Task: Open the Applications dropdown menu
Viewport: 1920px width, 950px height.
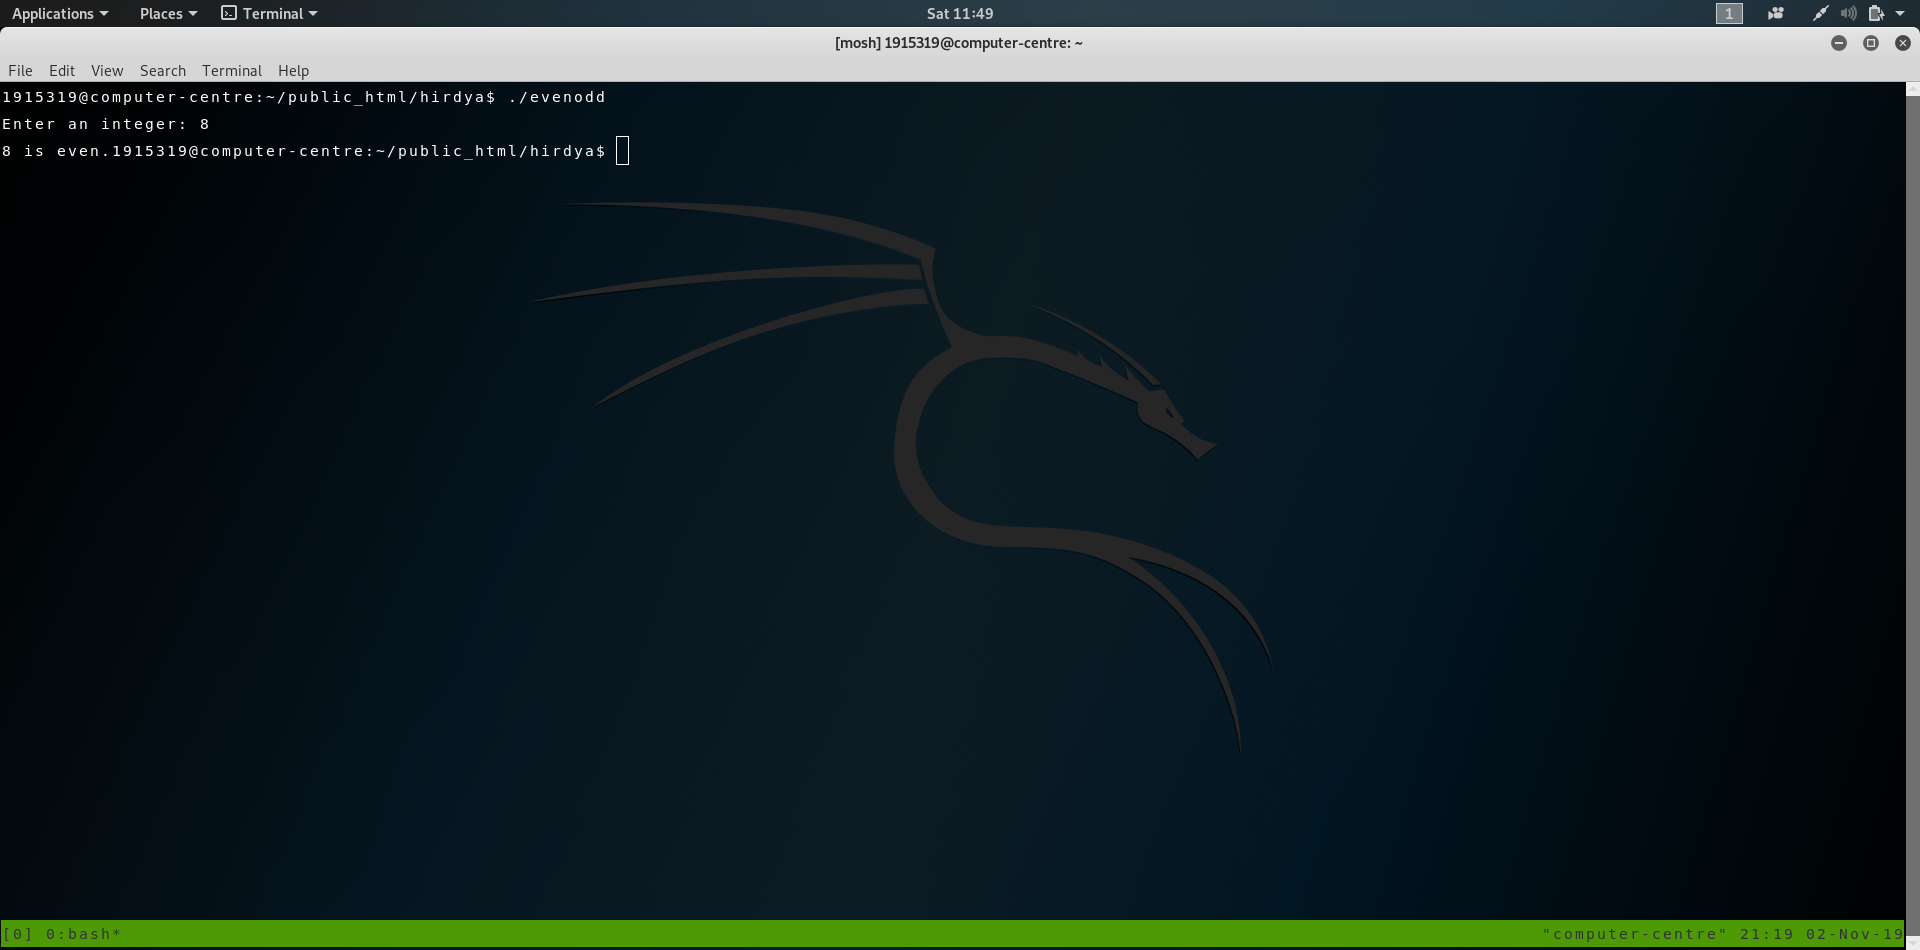Action: (60, 13)
